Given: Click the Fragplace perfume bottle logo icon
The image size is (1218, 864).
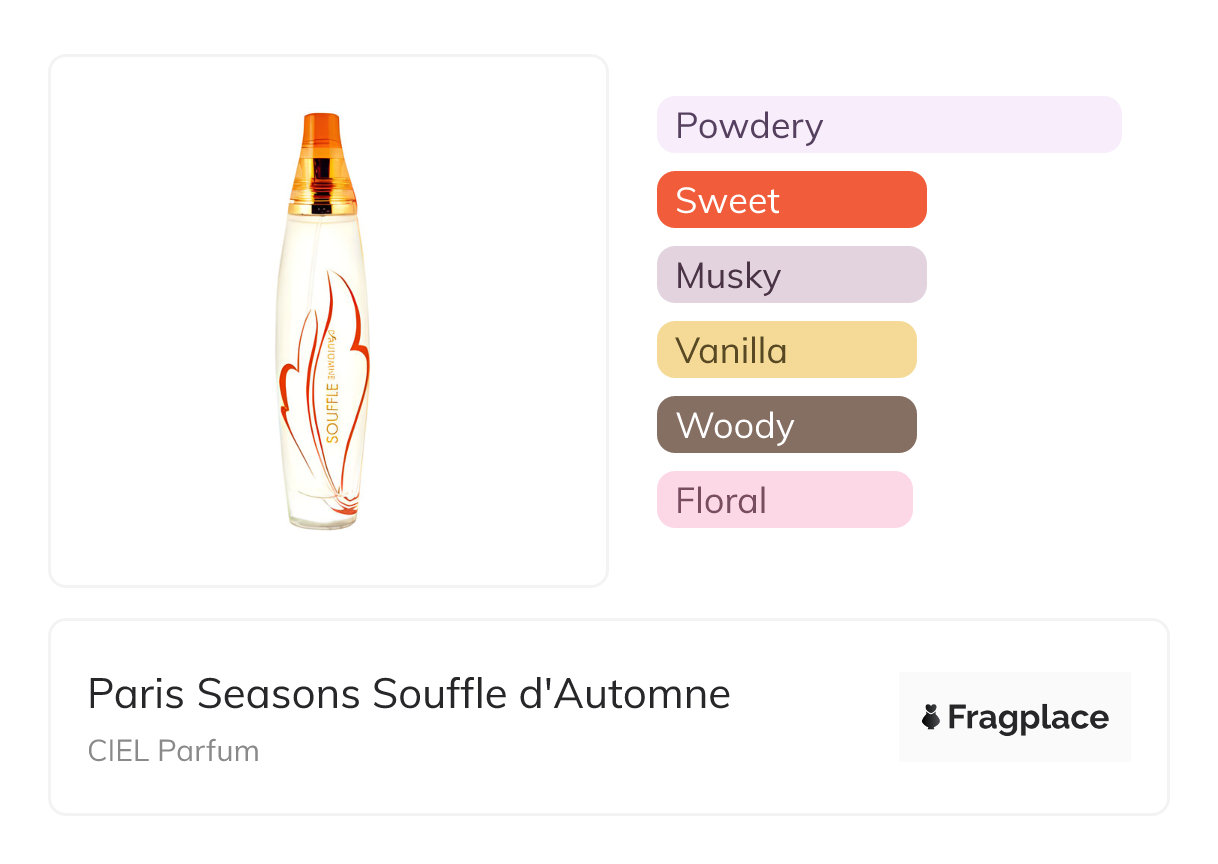Looking at the screenshot, I should 931,717.
